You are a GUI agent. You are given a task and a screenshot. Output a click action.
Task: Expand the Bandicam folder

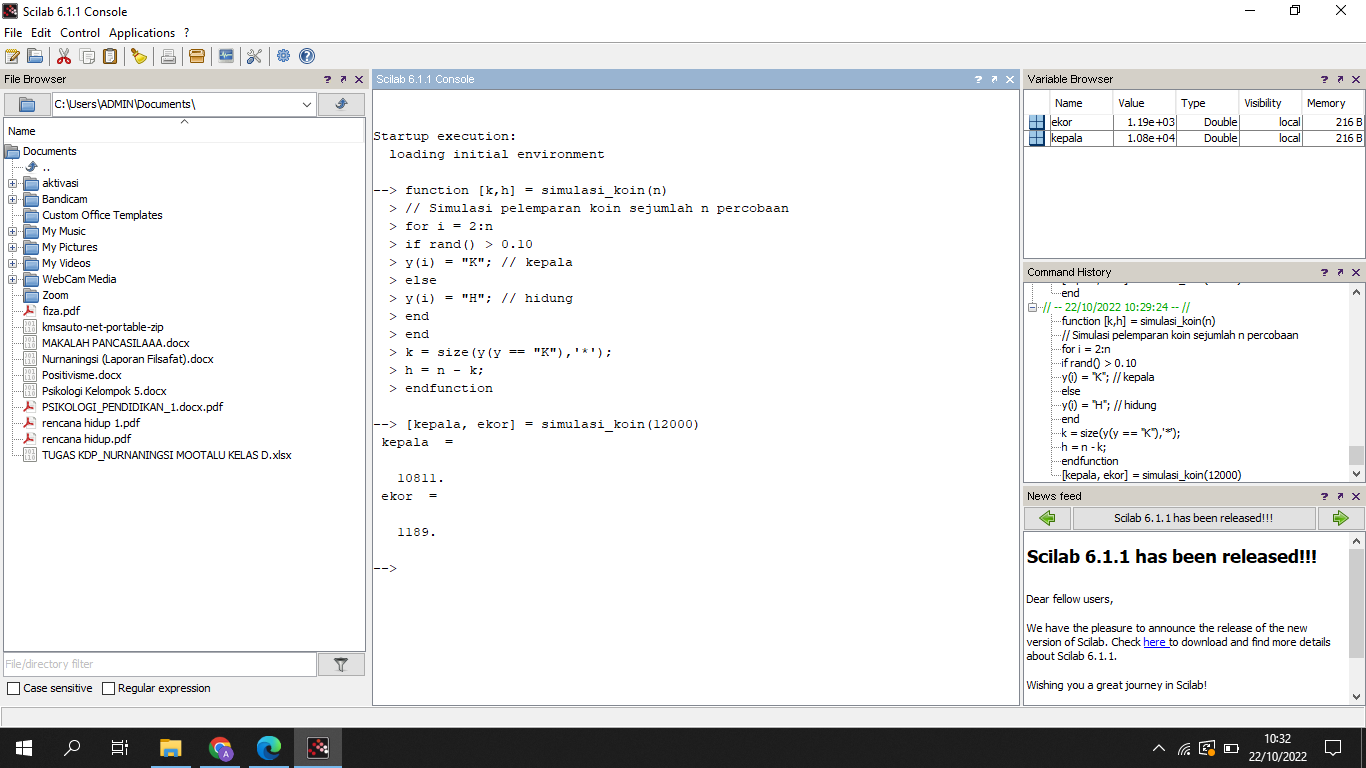[x=12, y=199]
